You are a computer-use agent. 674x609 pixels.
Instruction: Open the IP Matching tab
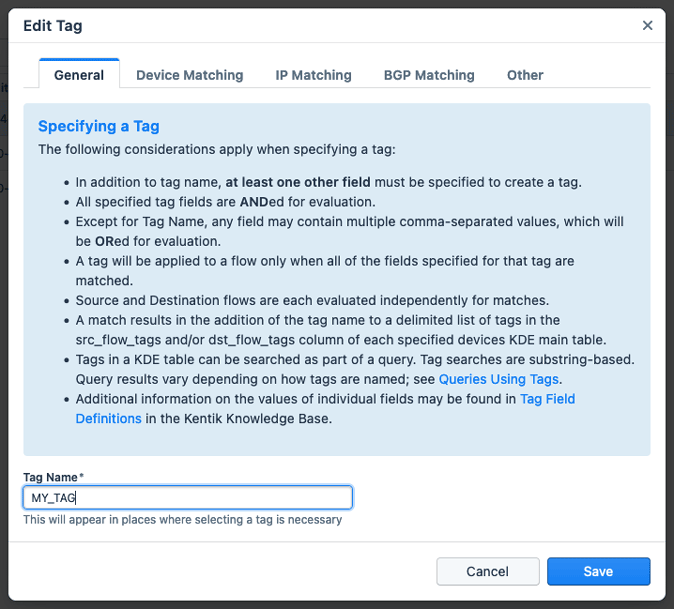pos(313,75)
